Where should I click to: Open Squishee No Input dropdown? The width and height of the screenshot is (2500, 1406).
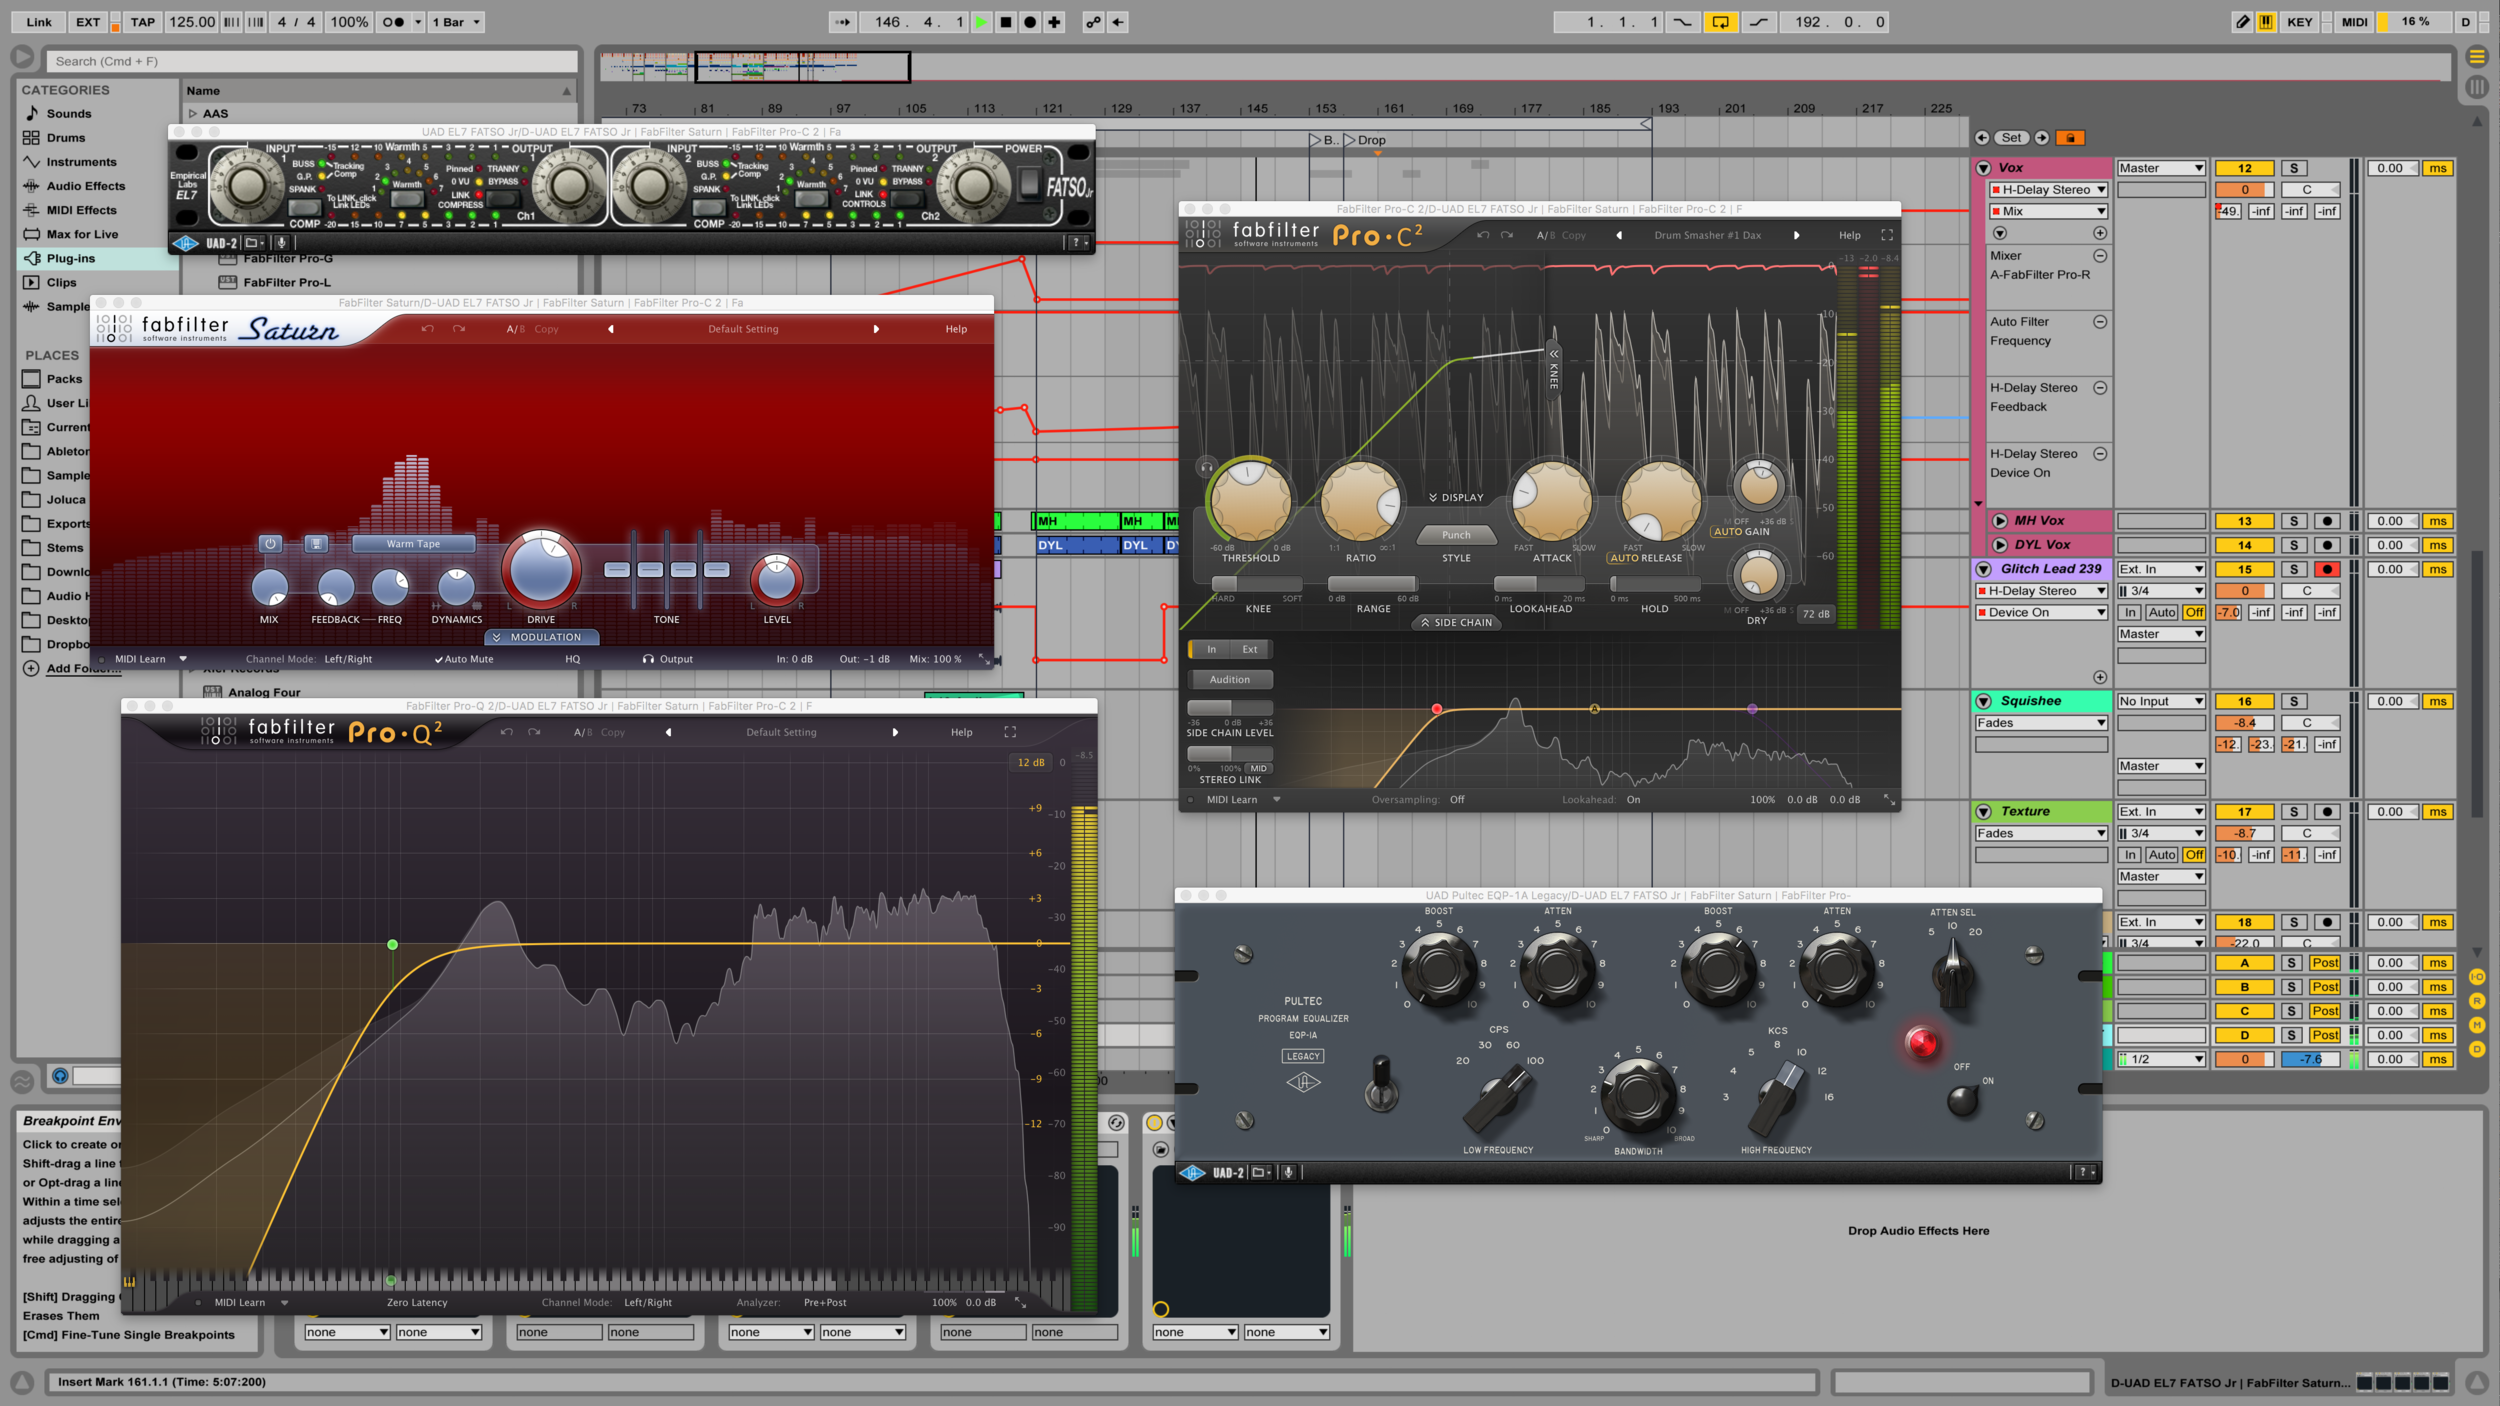click(x=2161, y=701)
